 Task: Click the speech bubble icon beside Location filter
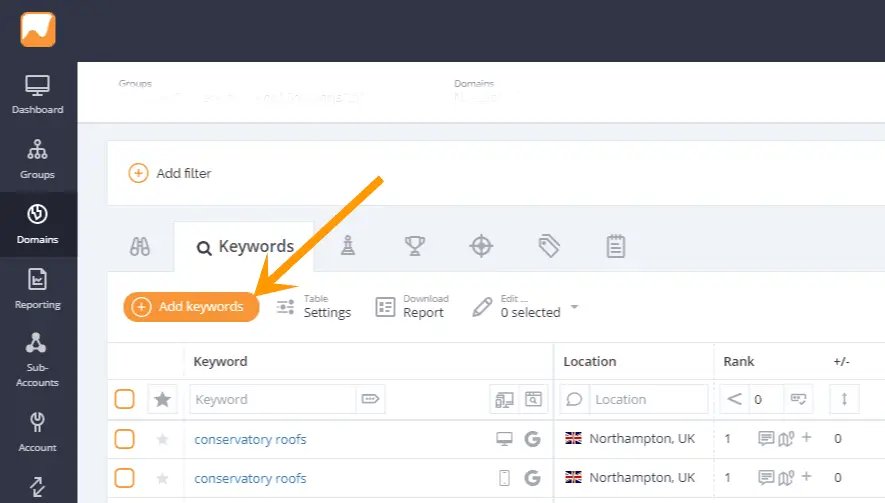tap(575, 399)
